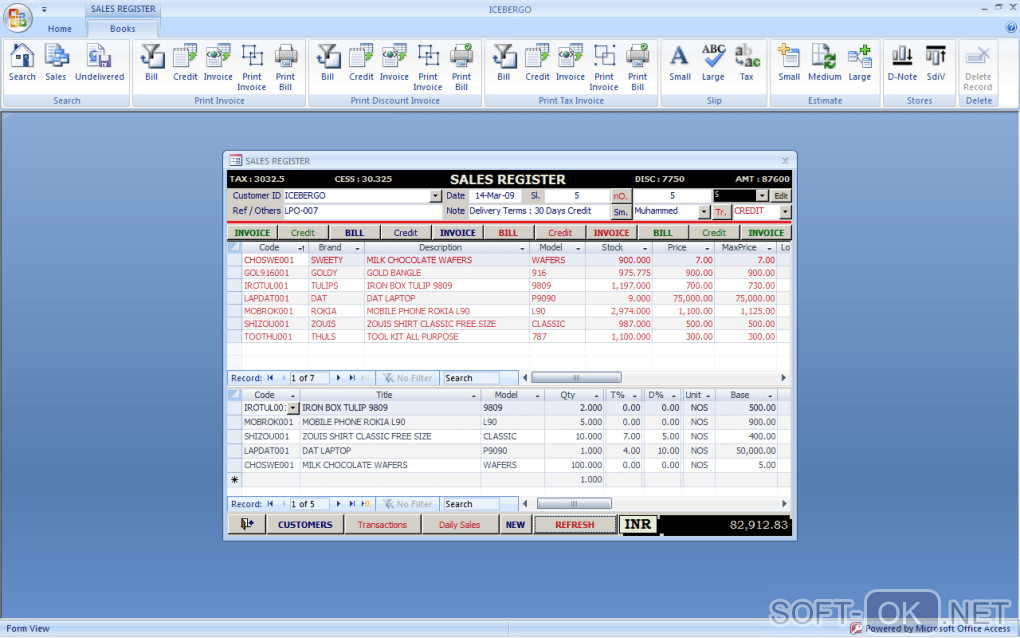Open the Qty column filter arrow
The height and width of the screenshot is (638, 1020).
[596, 395]
